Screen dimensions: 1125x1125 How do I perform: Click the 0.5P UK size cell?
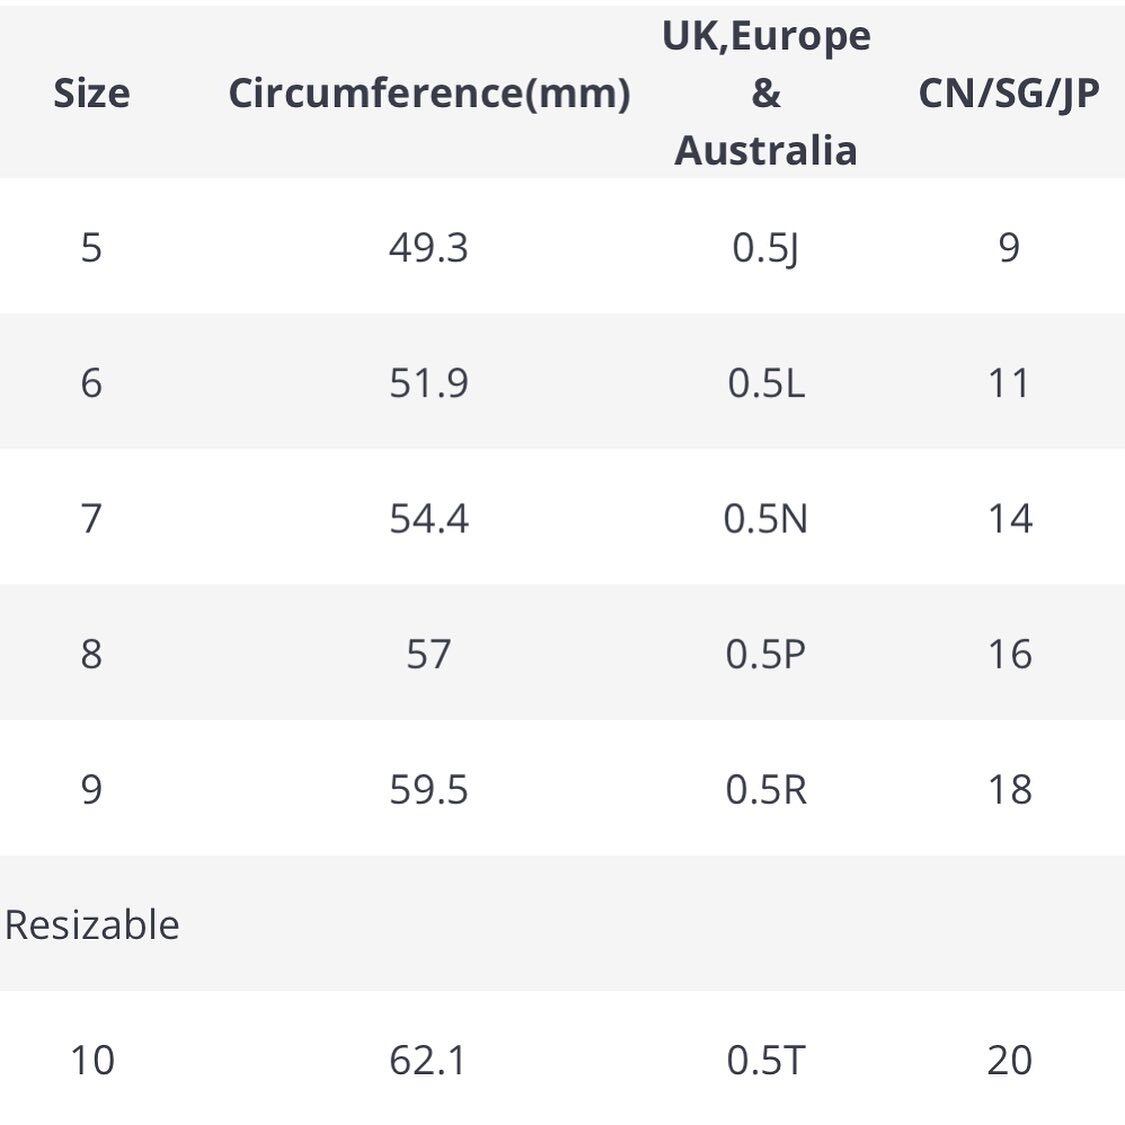point(766,653)
